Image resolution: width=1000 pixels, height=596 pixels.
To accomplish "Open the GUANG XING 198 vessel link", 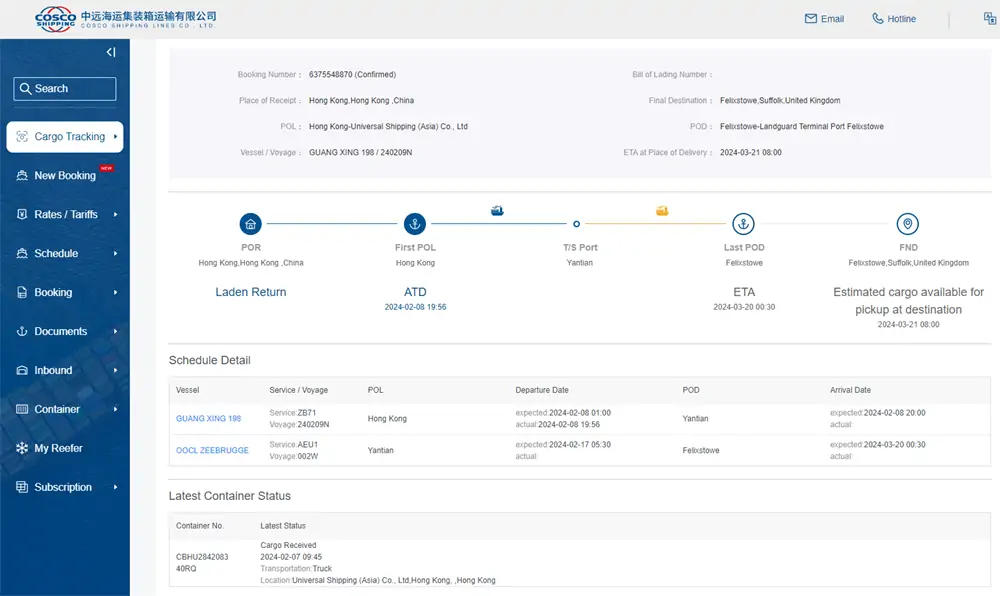I will (x=209, y=419).
